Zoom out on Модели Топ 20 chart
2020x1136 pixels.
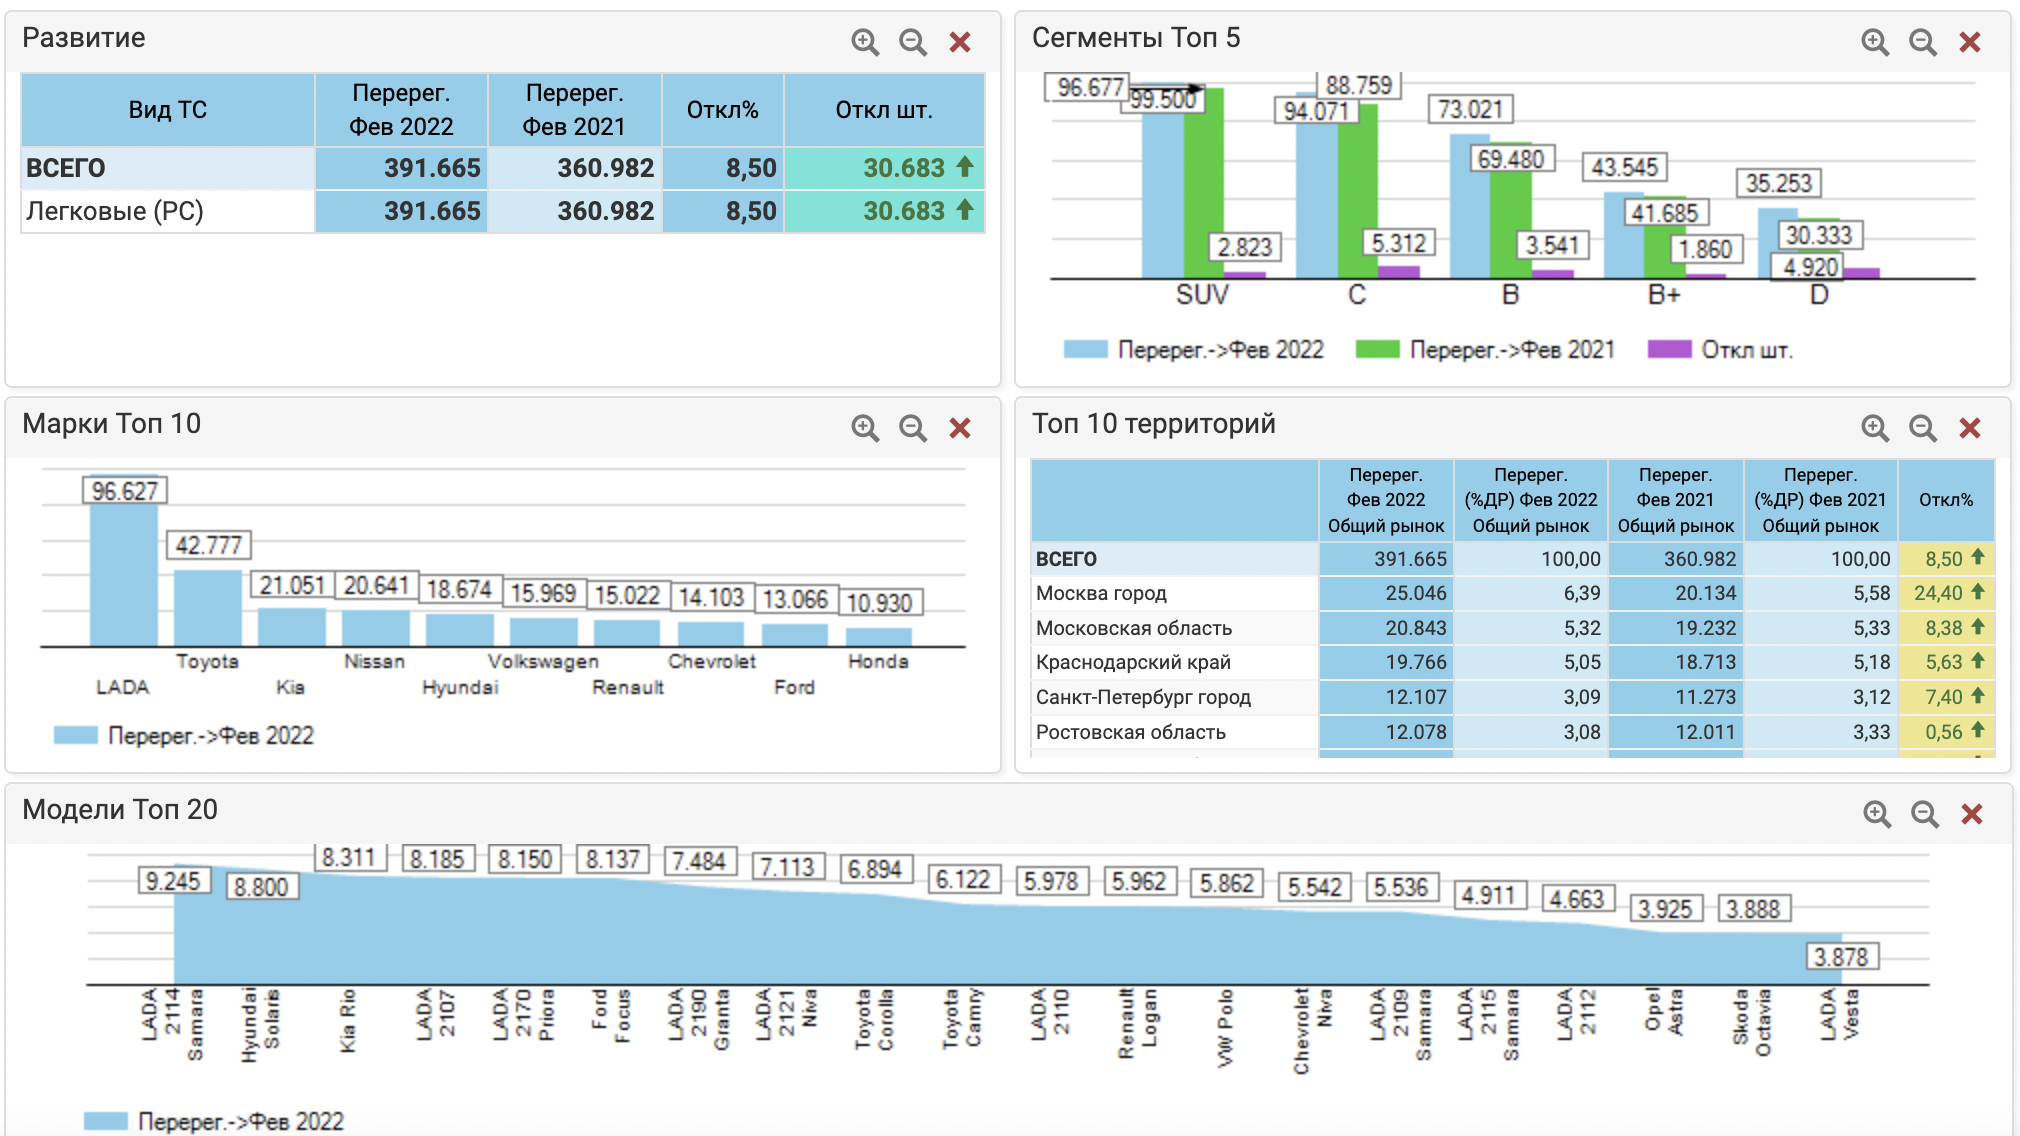click(1924, 814)
